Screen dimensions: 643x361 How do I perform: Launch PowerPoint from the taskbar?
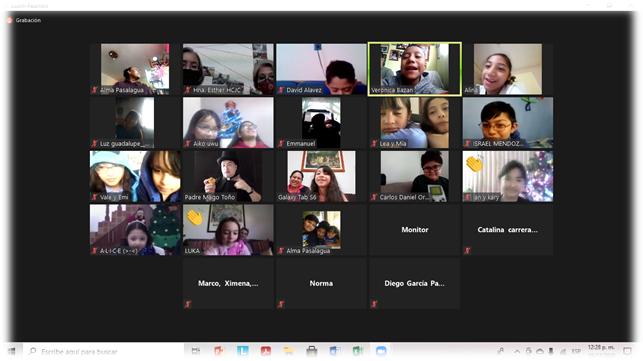tap(219, 351)
